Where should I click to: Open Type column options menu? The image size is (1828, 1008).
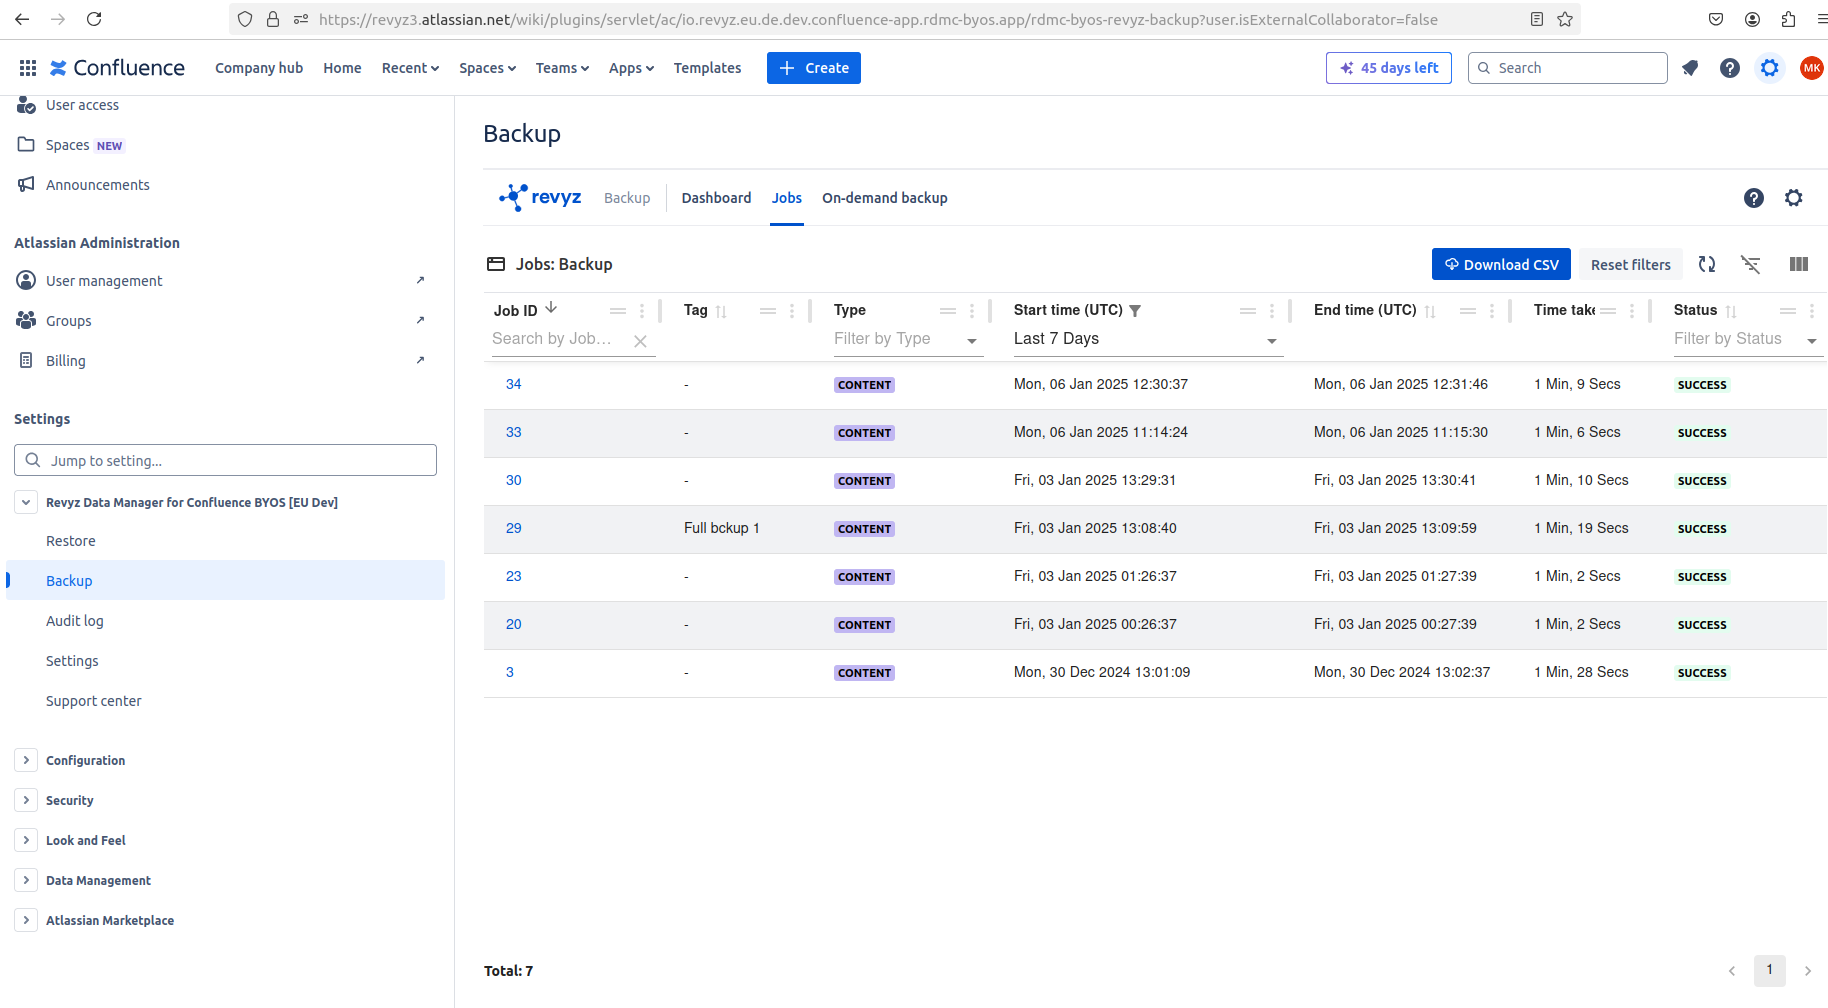pyautogui.click(x=972, y=311)
